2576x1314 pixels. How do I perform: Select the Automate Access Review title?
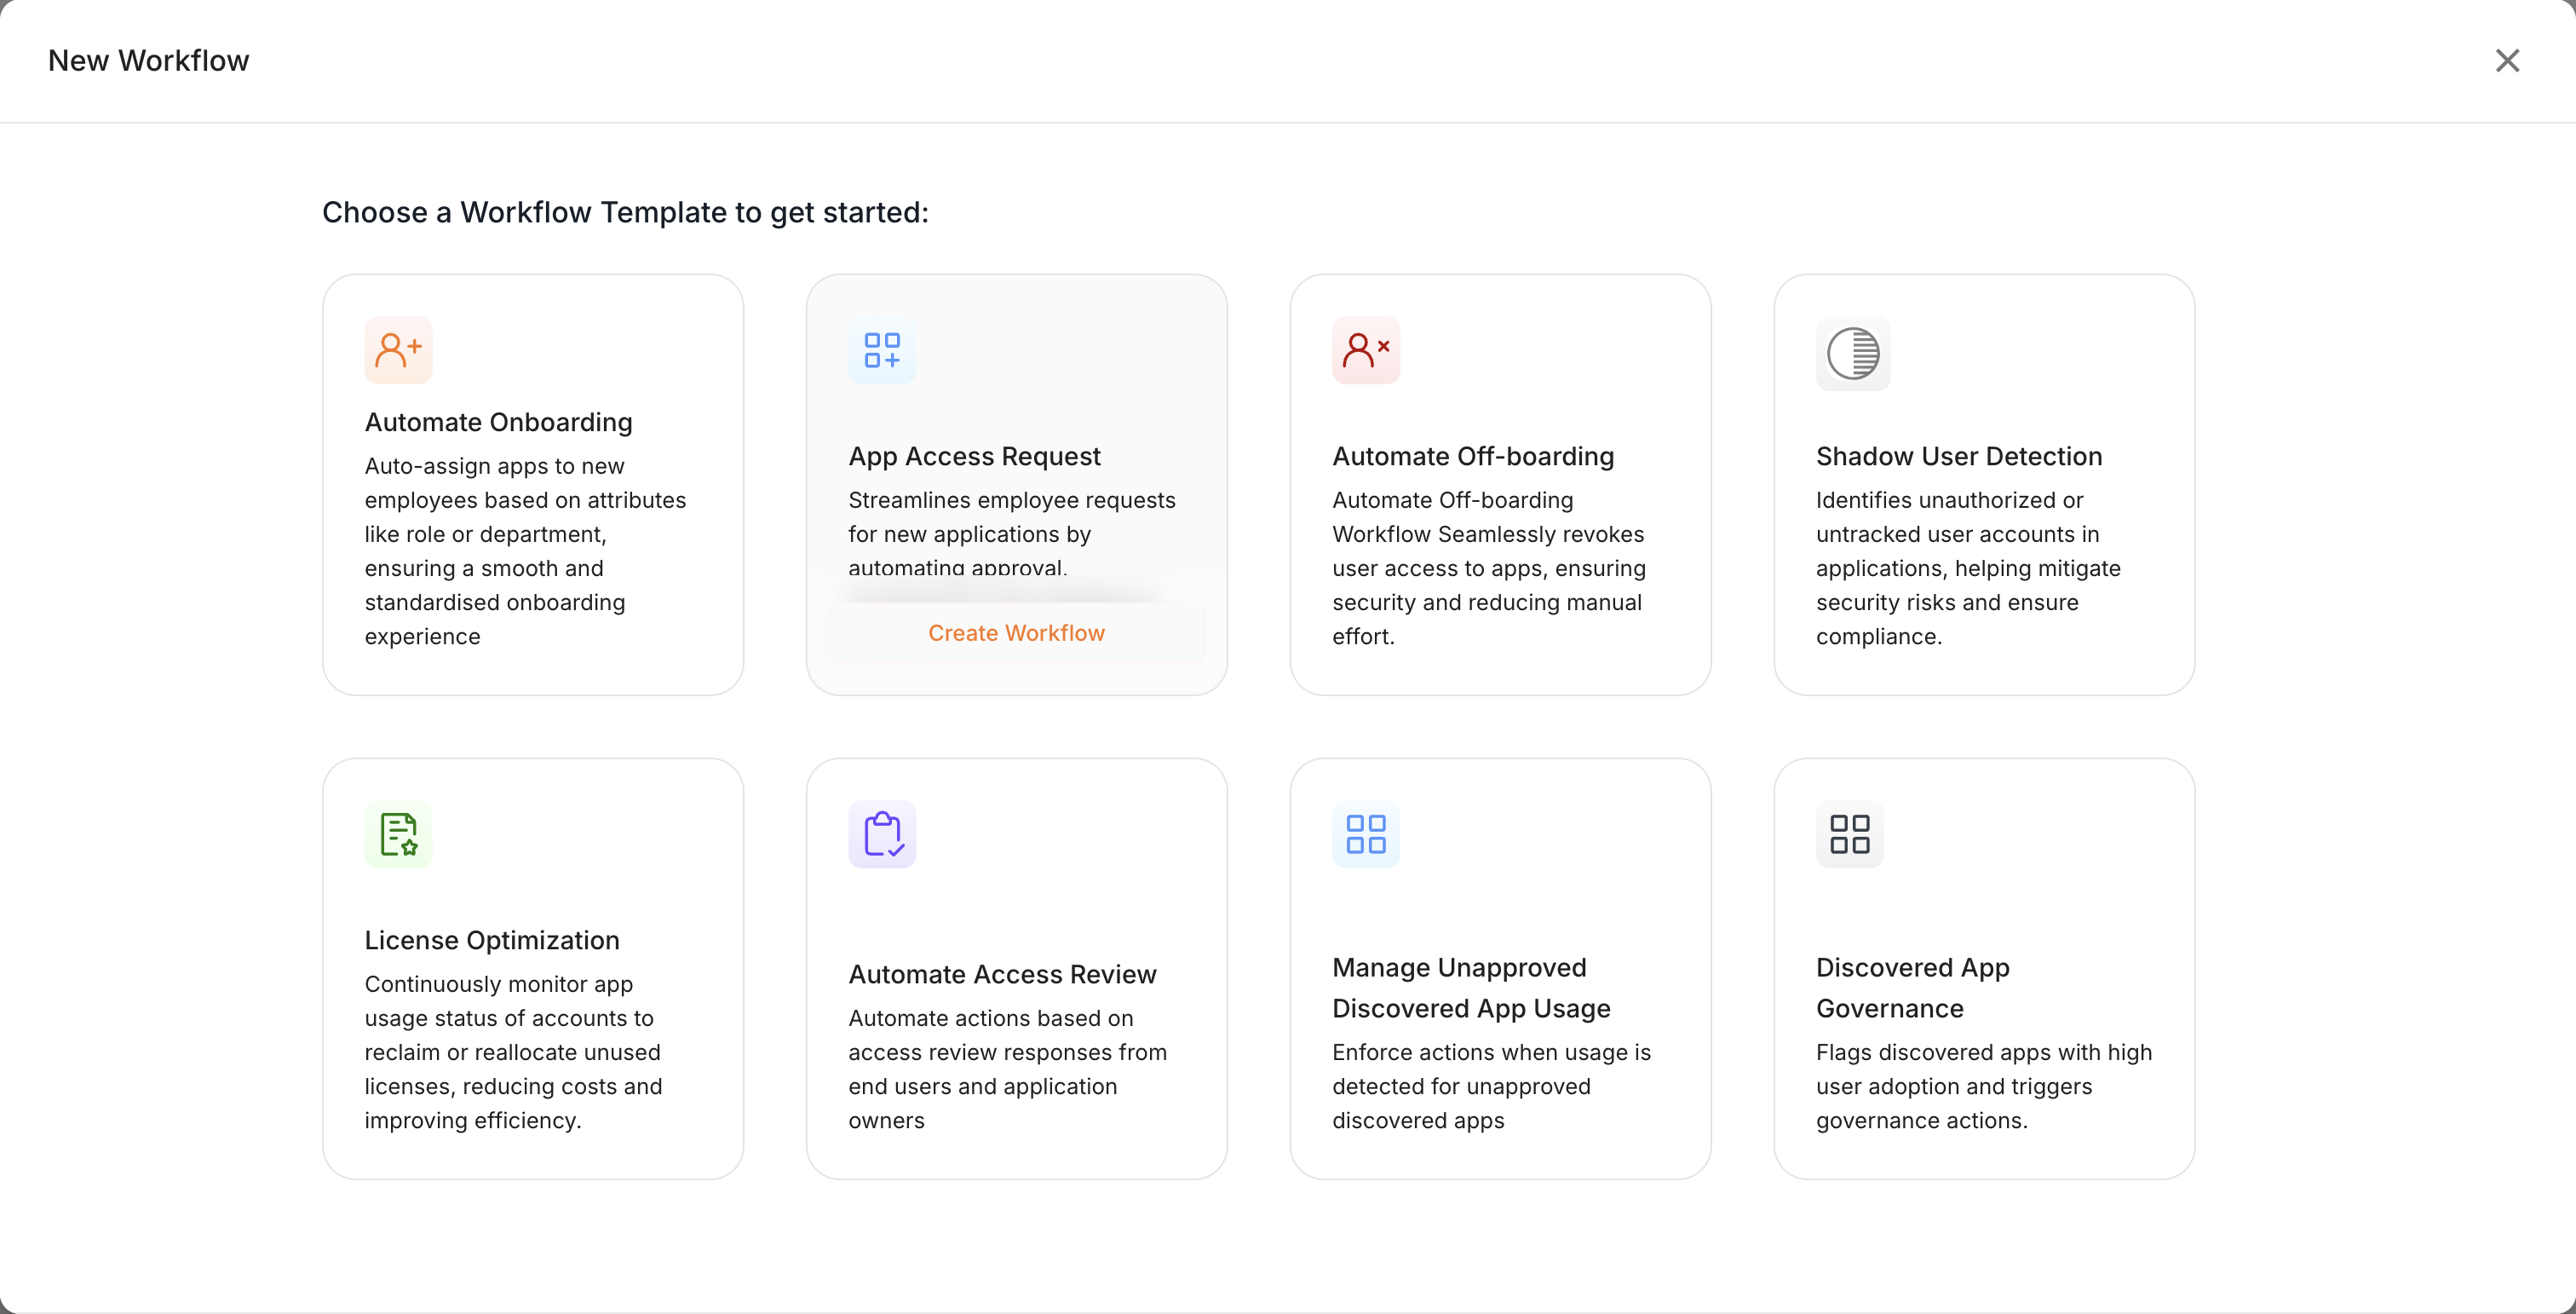click(x=1002, y=974)
